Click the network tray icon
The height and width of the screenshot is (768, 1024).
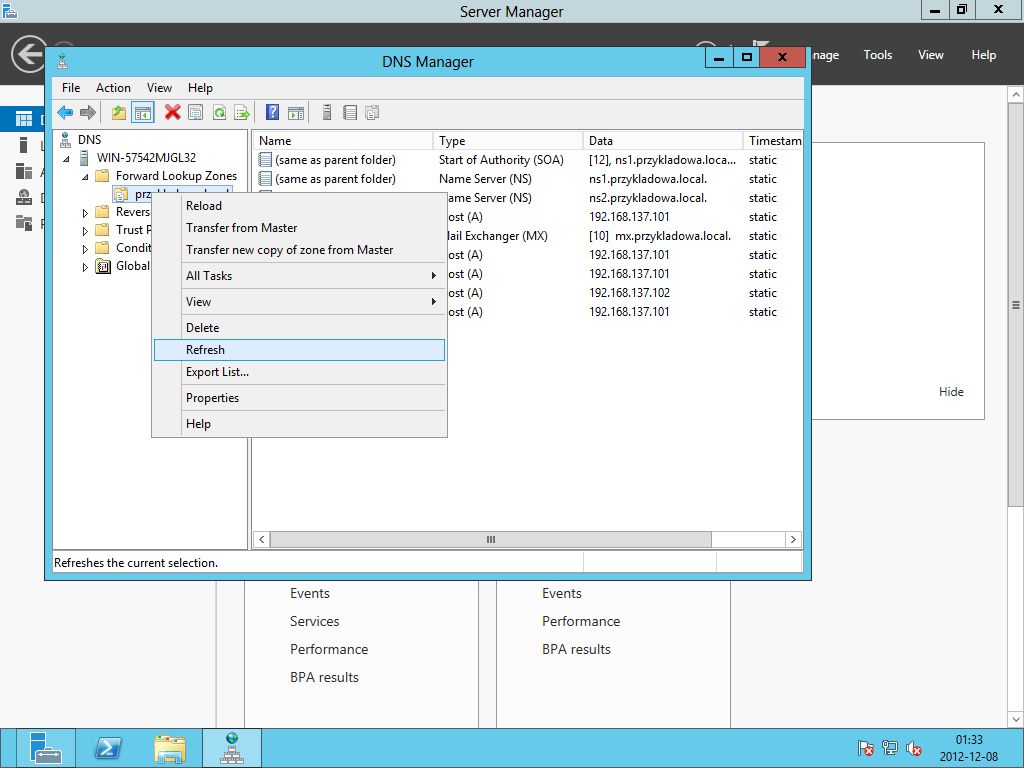[x=889, y=748]
